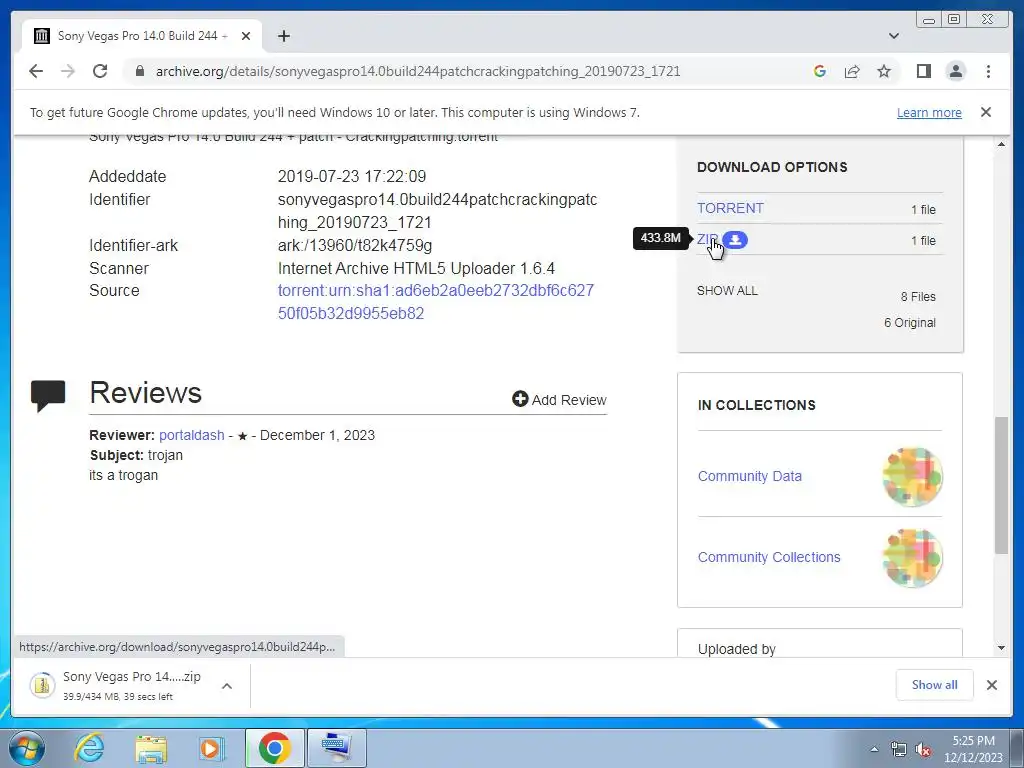Open reviewer portaldash profile
This screenshot has height=768, width=1024.
click(x=191, y=435)
